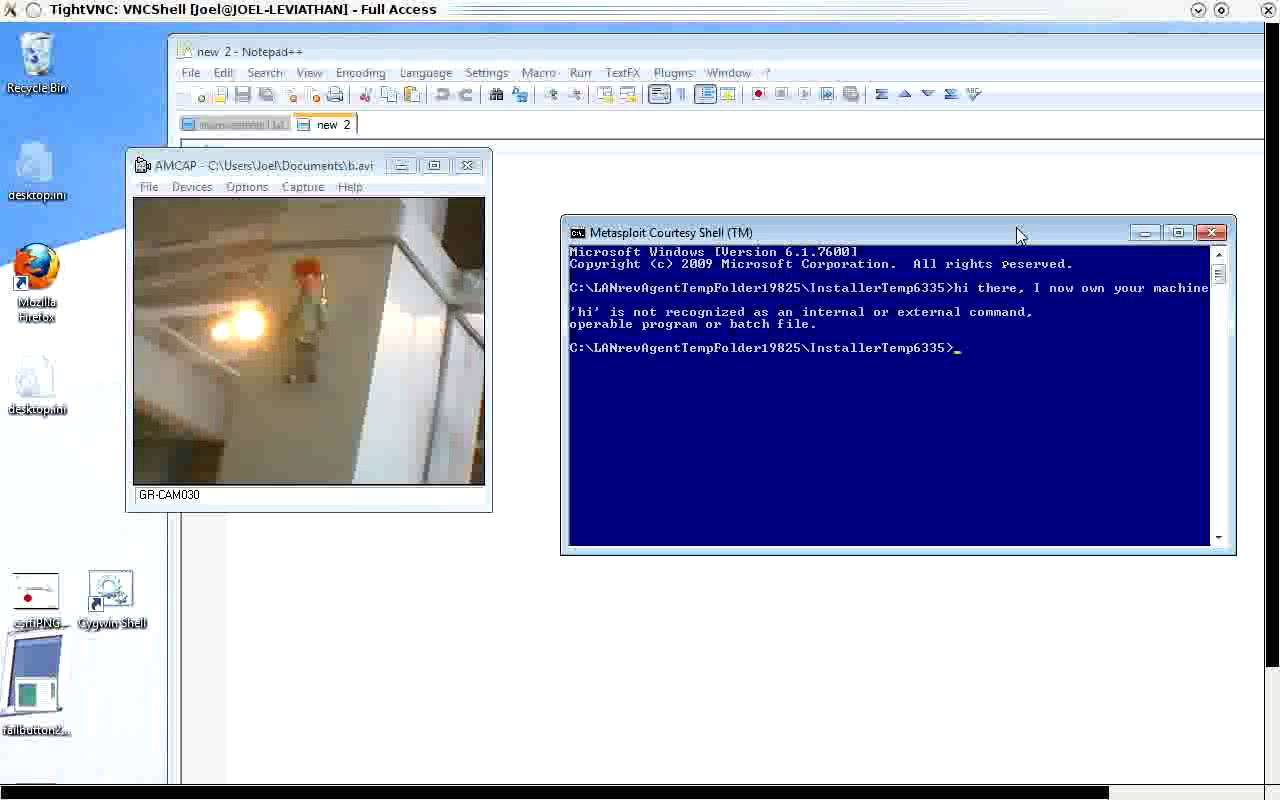Create a new file in Notepad++ toolbar
This screenshot has width=1280, height=800.
(x=199, y=94)
